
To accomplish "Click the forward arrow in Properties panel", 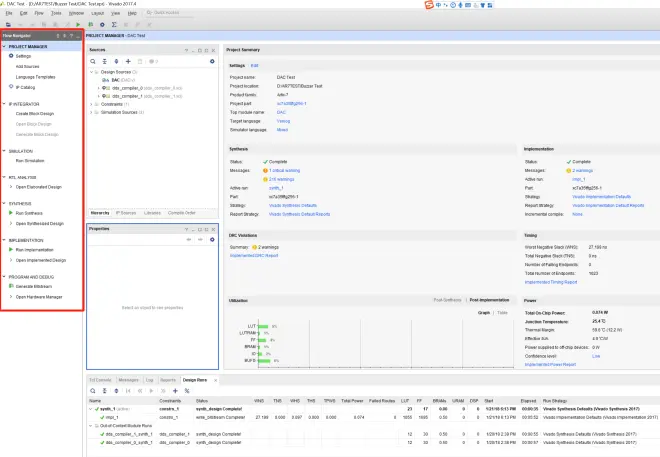I will (200, 239).
